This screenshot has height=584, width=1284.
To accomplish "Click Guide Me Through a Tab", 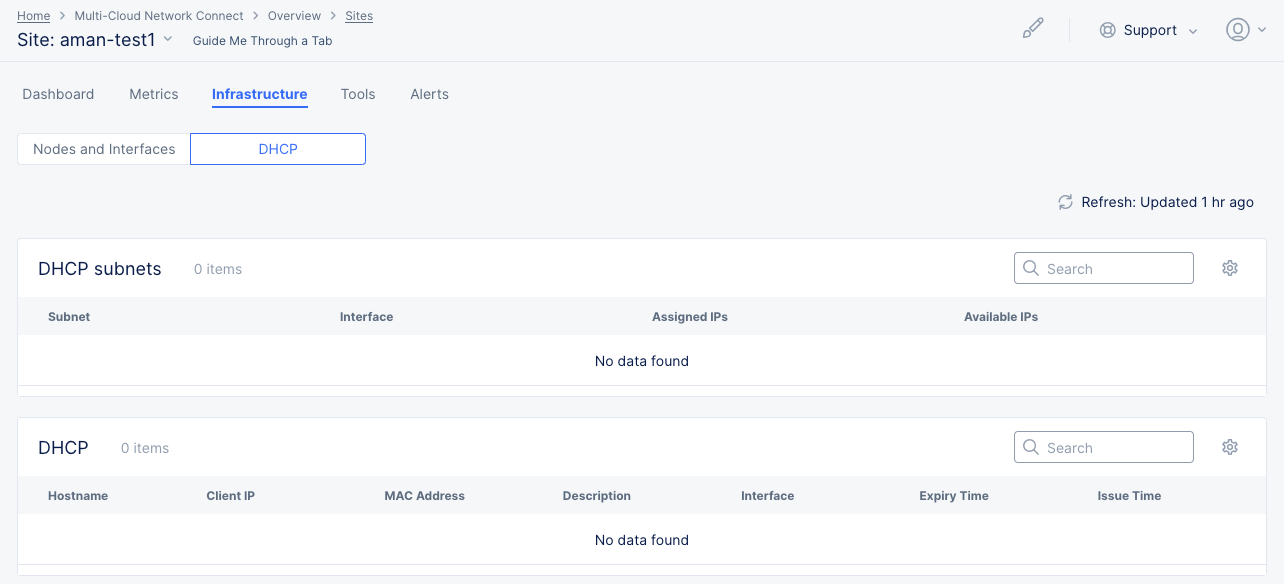I will [261, 41].
